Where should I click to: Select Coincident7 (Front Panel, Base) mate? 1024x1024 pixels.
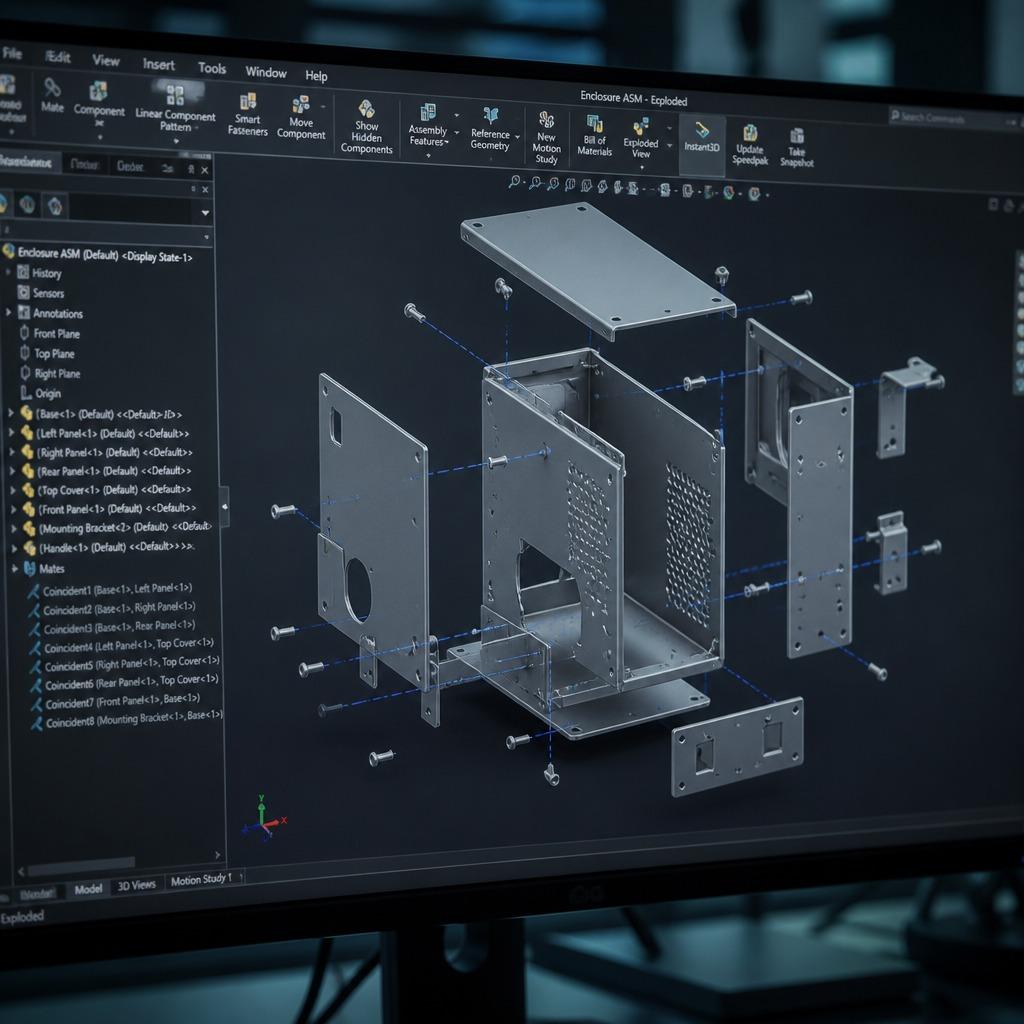click(x=116, y=702)
